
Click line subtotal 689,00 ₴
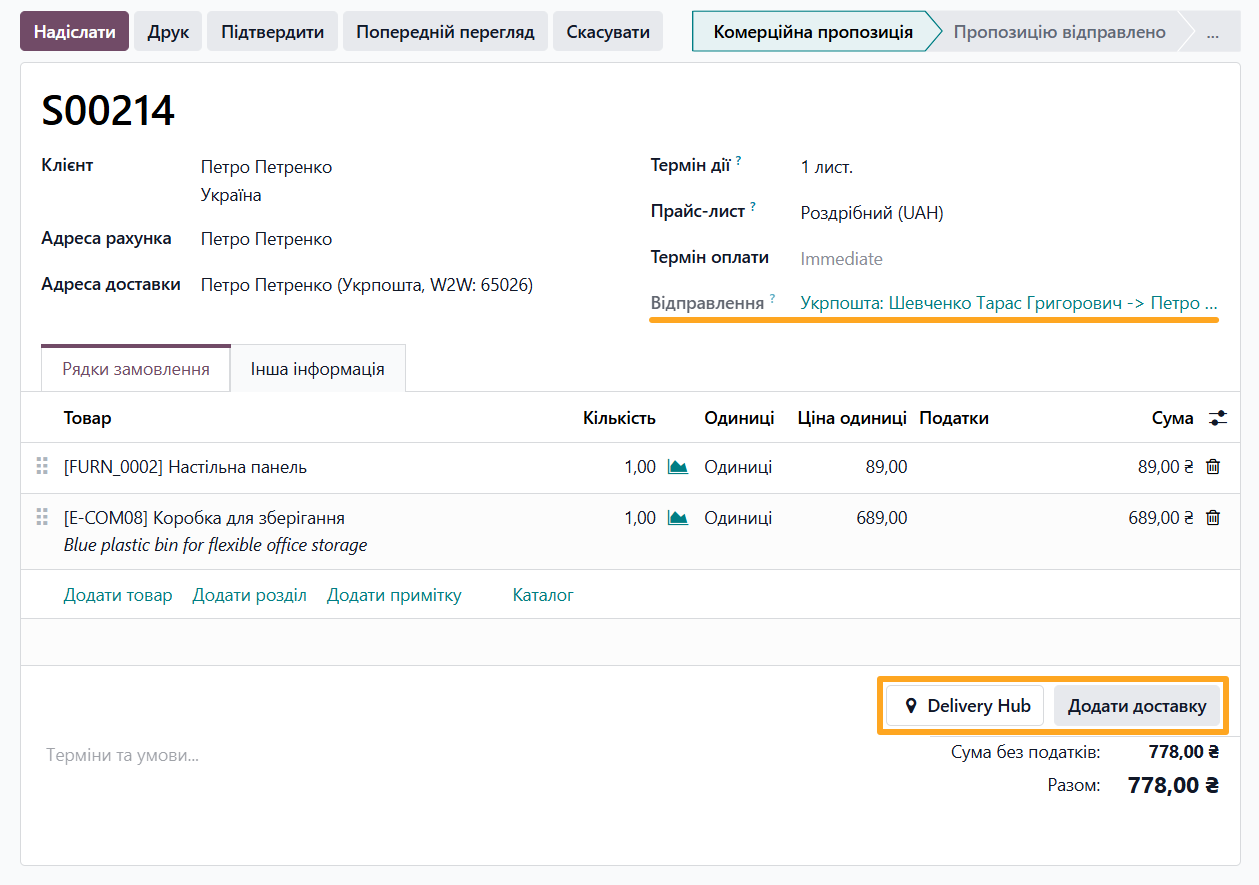(1161, 518)
